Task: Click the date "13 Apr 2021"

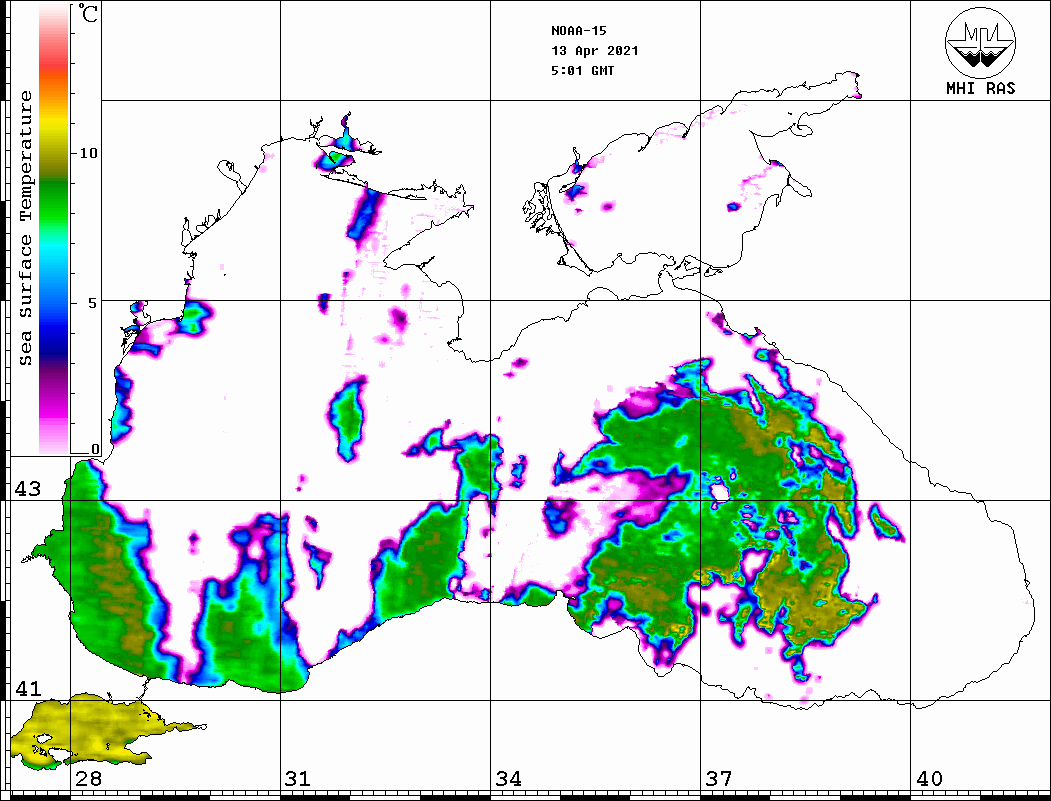Action: [595, 51]
